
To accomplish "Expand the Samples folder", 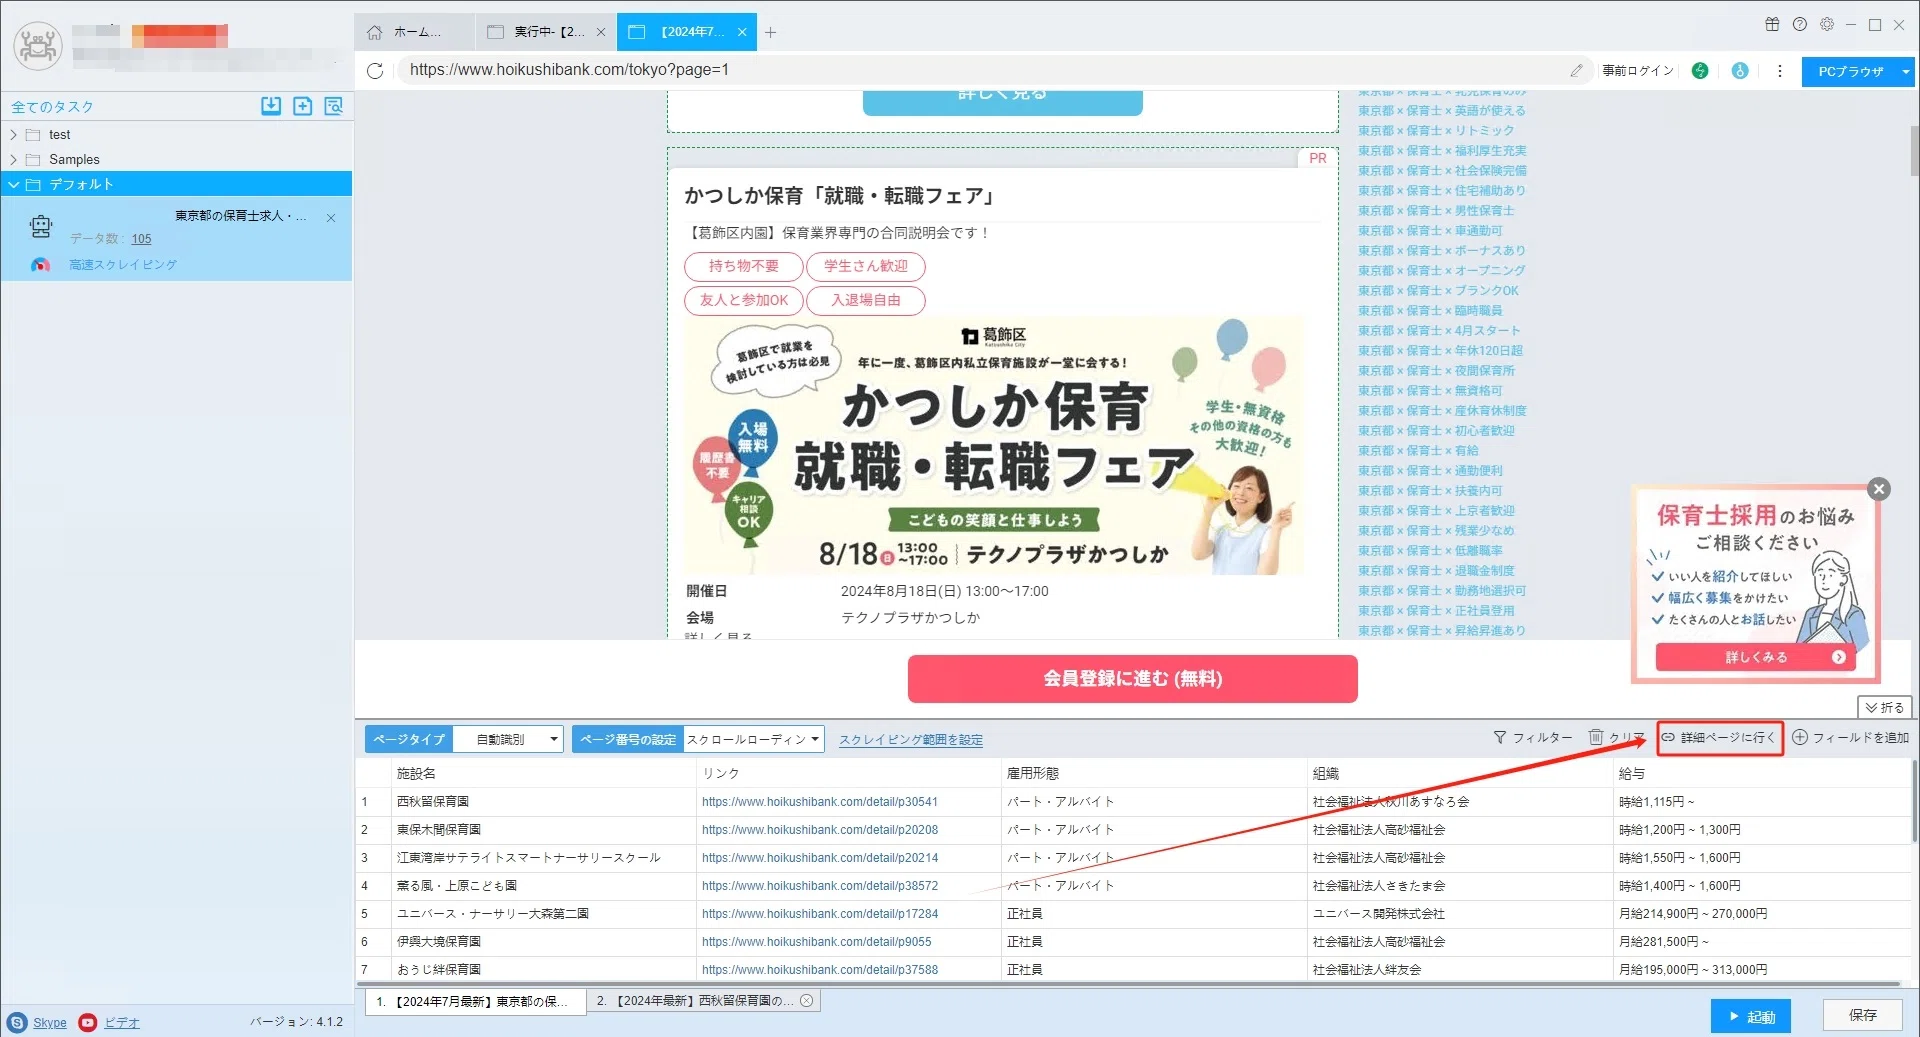I will pyautogui.click(x=13, y=159).
